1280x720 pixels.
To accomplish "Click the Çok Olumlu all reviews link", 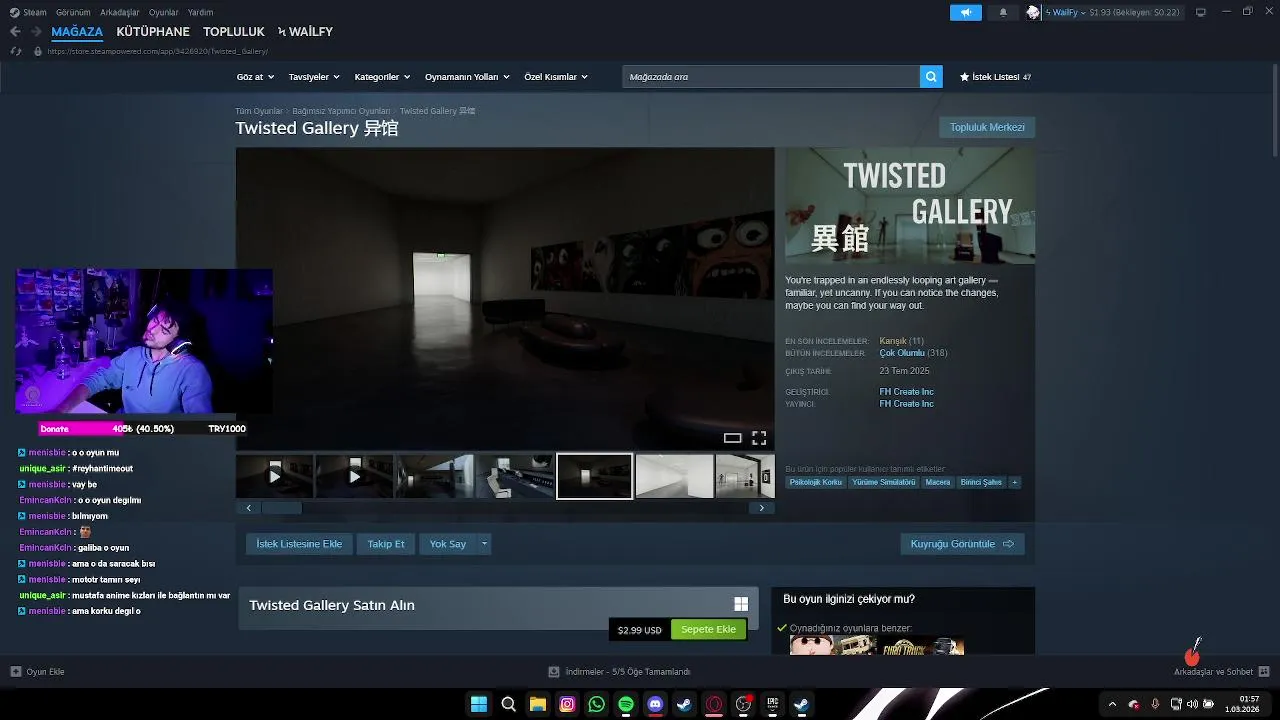I will click(x=902, y=353).
